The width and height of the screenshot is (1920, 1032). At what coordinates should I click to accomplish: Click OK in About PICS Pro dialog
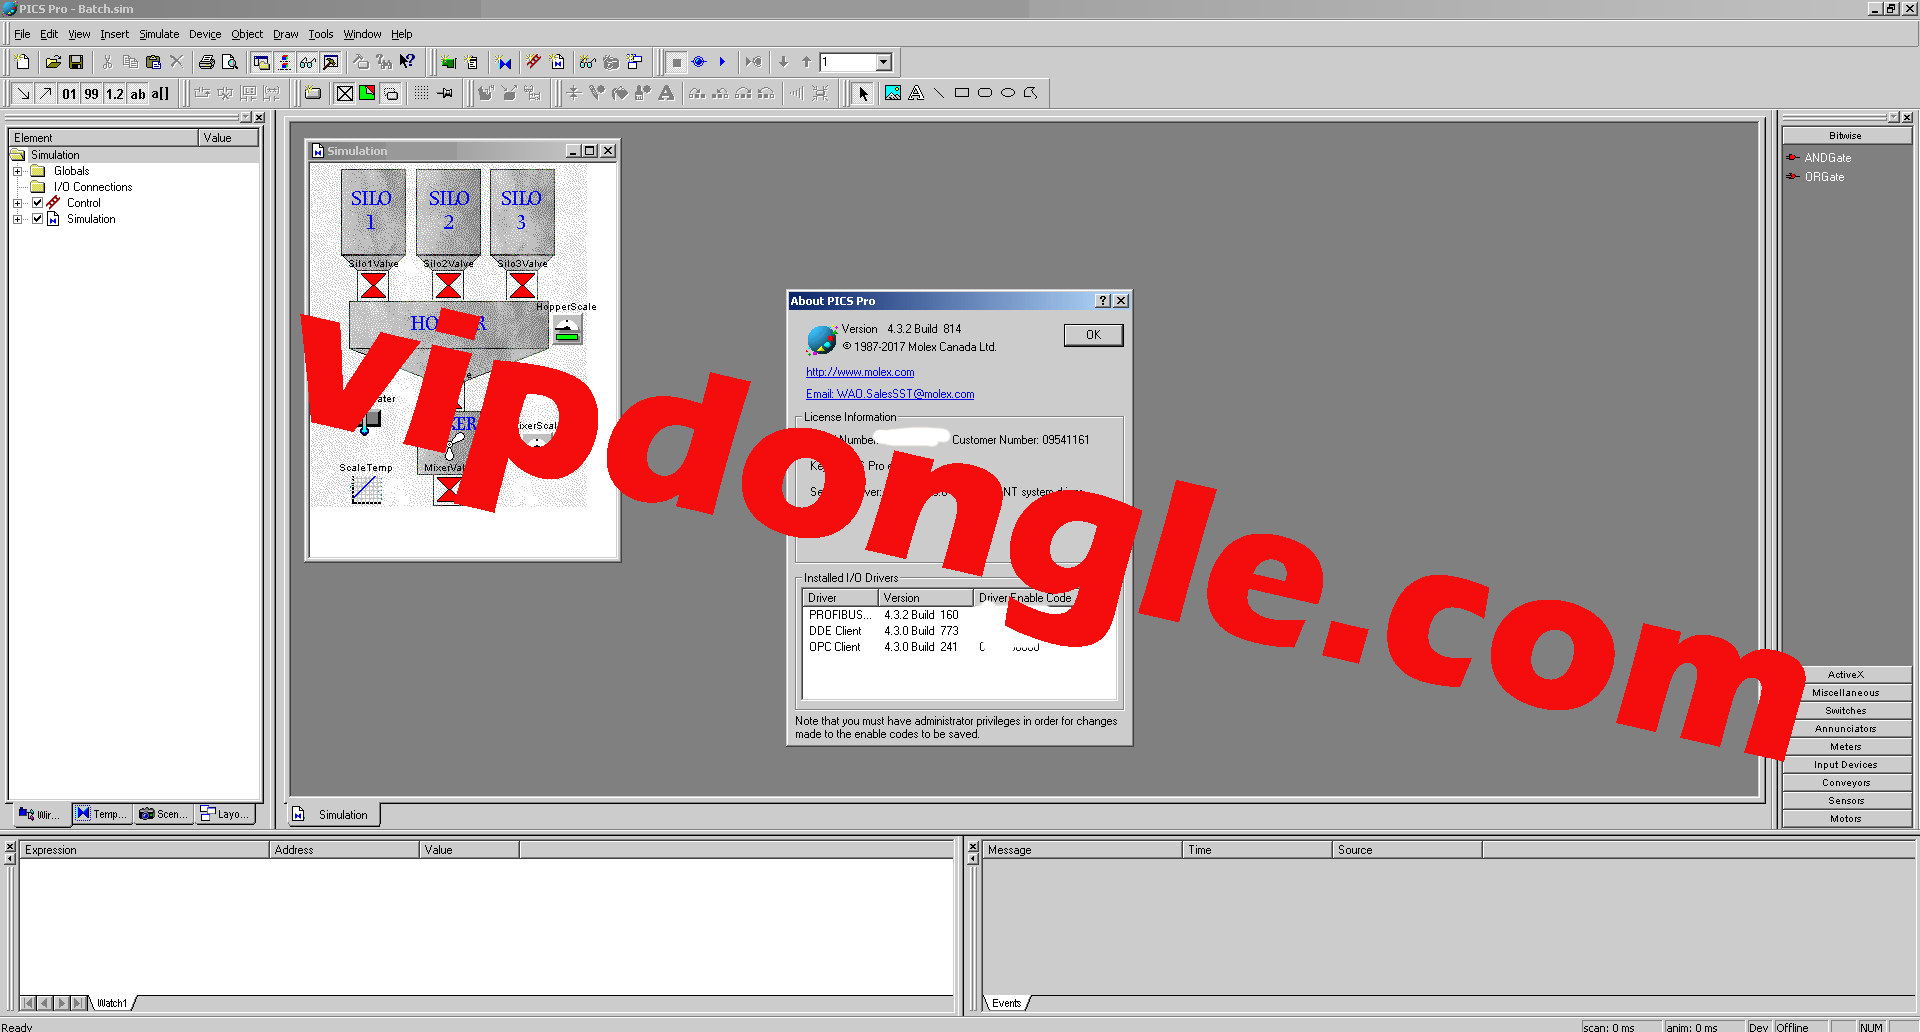click(1093, 335)
